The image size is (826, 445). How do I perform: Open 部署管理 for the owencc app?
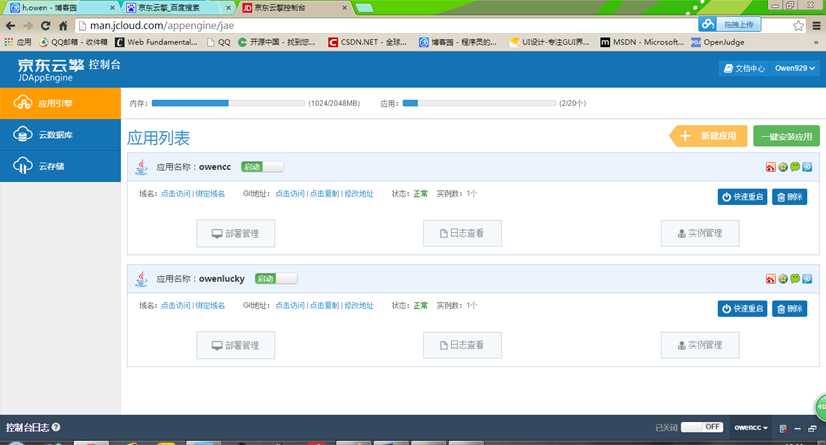point(235,233)
